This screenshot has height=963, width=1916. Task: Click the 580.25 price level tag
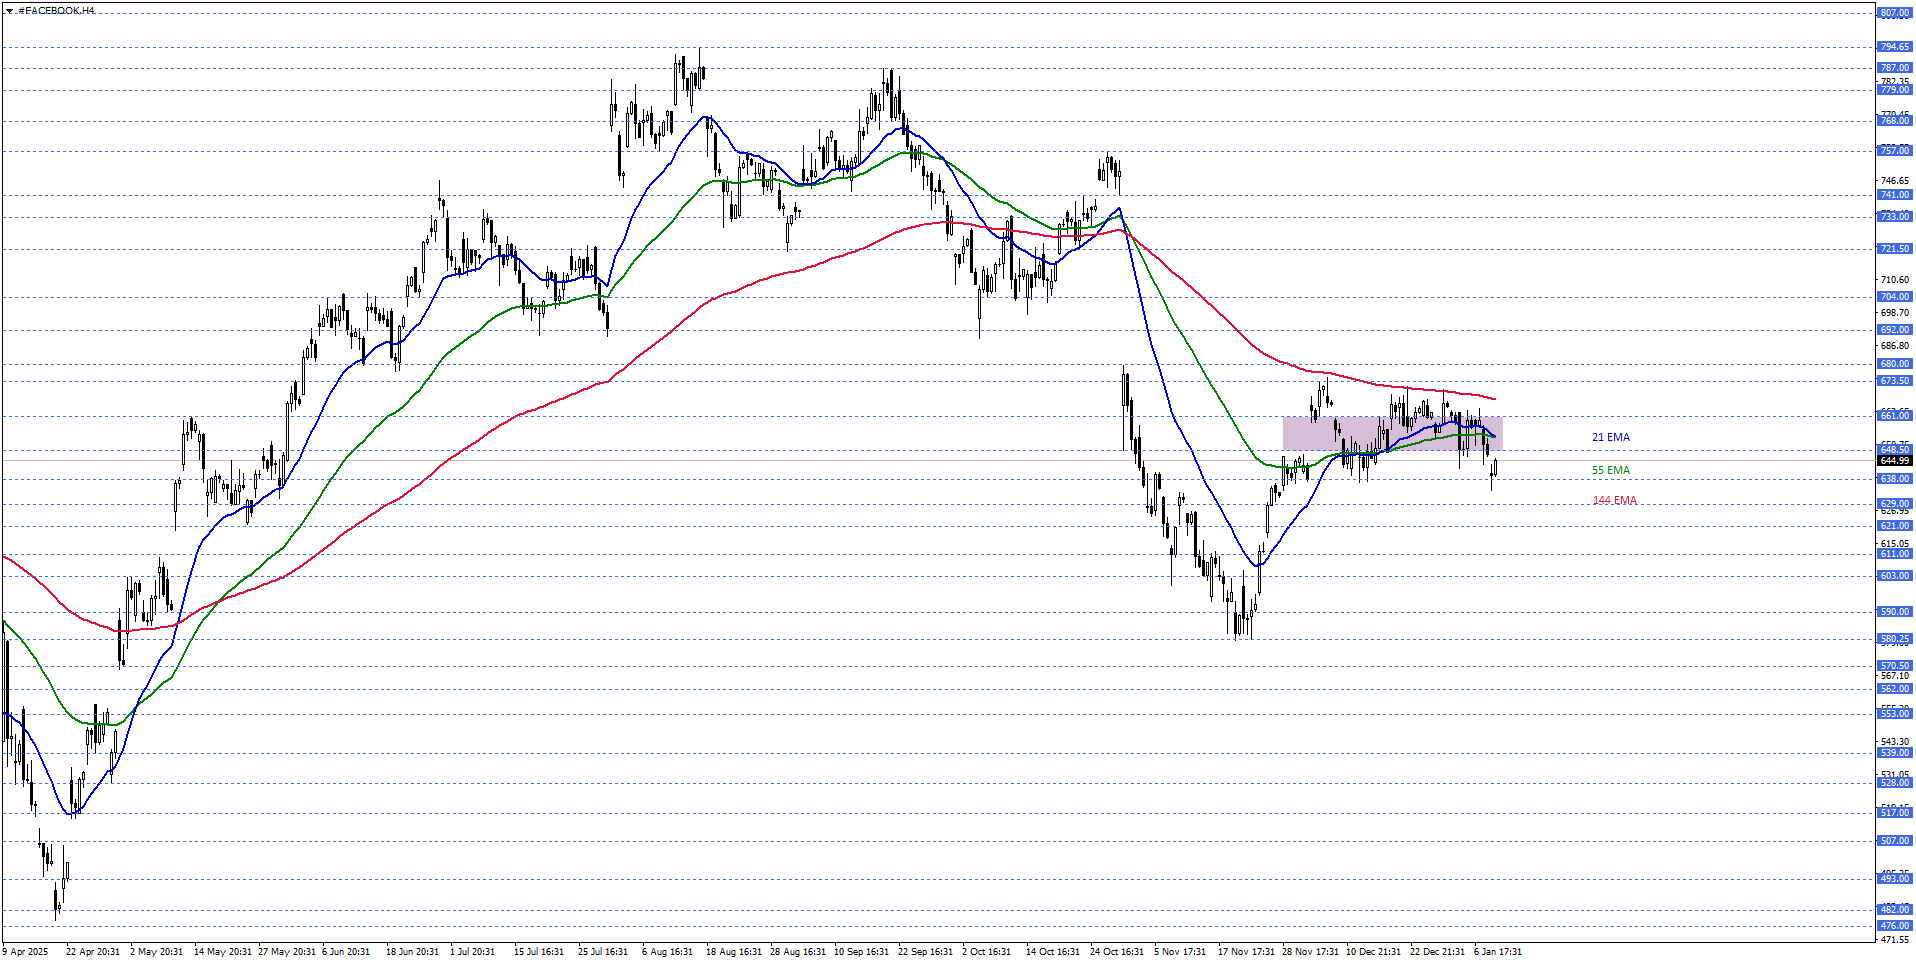[1894, 638]
